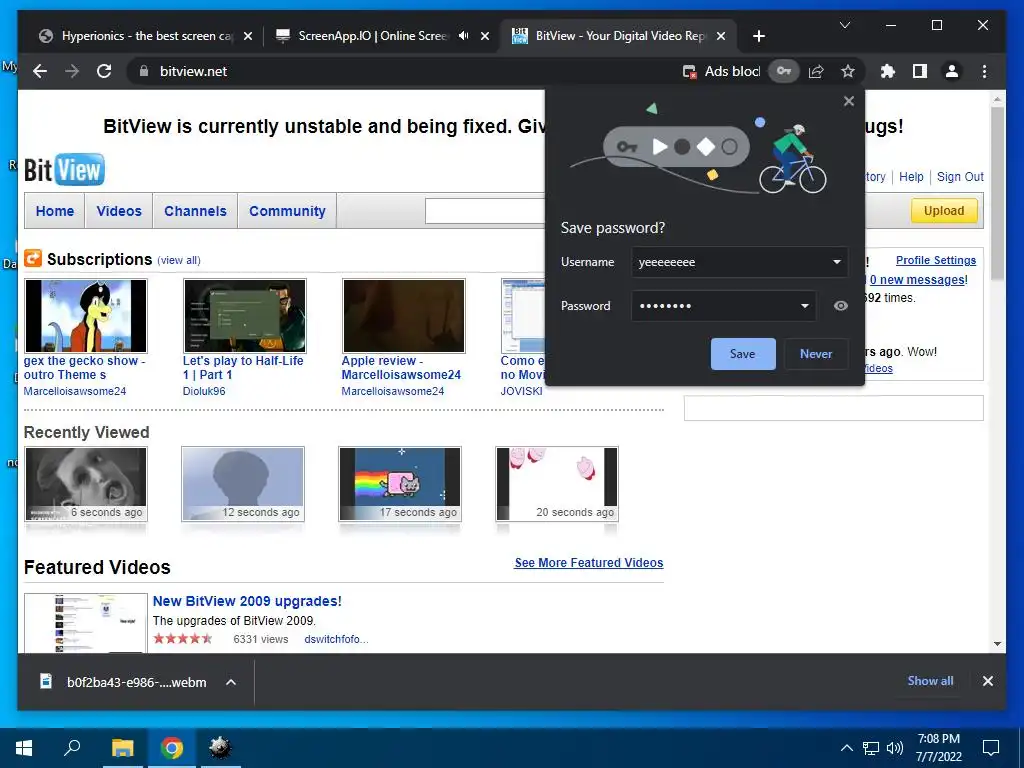Image resolution: width=1024 pixels, height=768 pixels.
Task: Close the downloads bar
Action: [x=987, y=681]
